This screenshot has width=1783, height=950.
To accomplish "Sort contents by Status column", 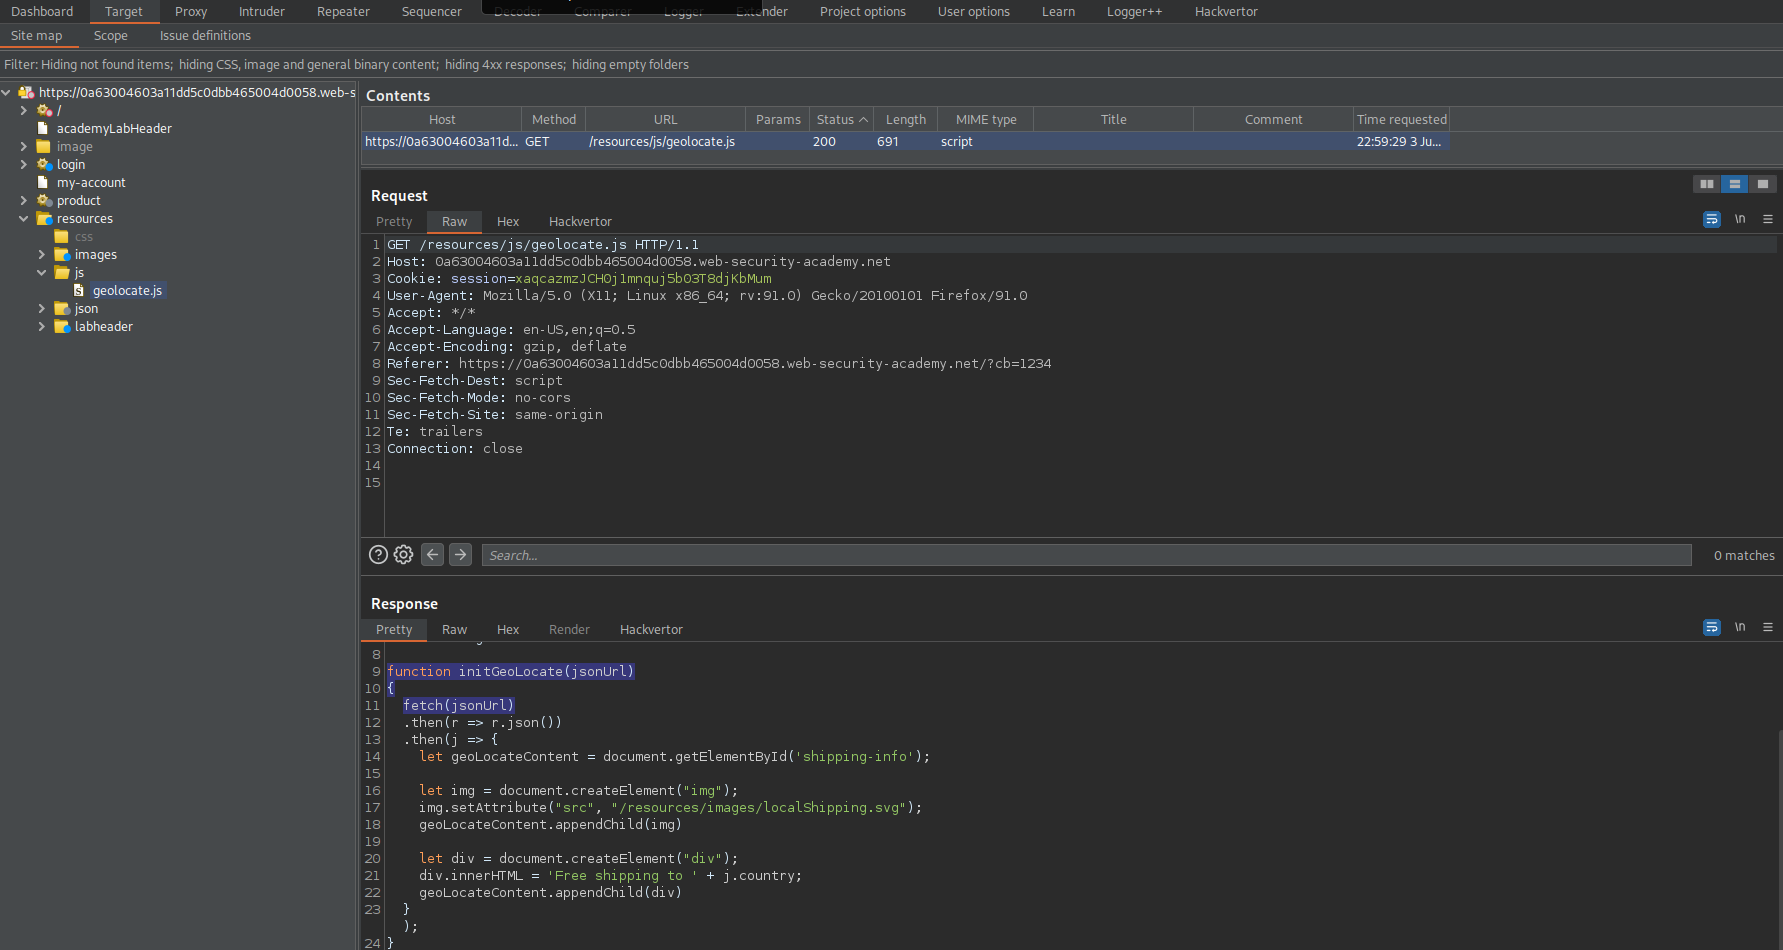I will 841,119.
